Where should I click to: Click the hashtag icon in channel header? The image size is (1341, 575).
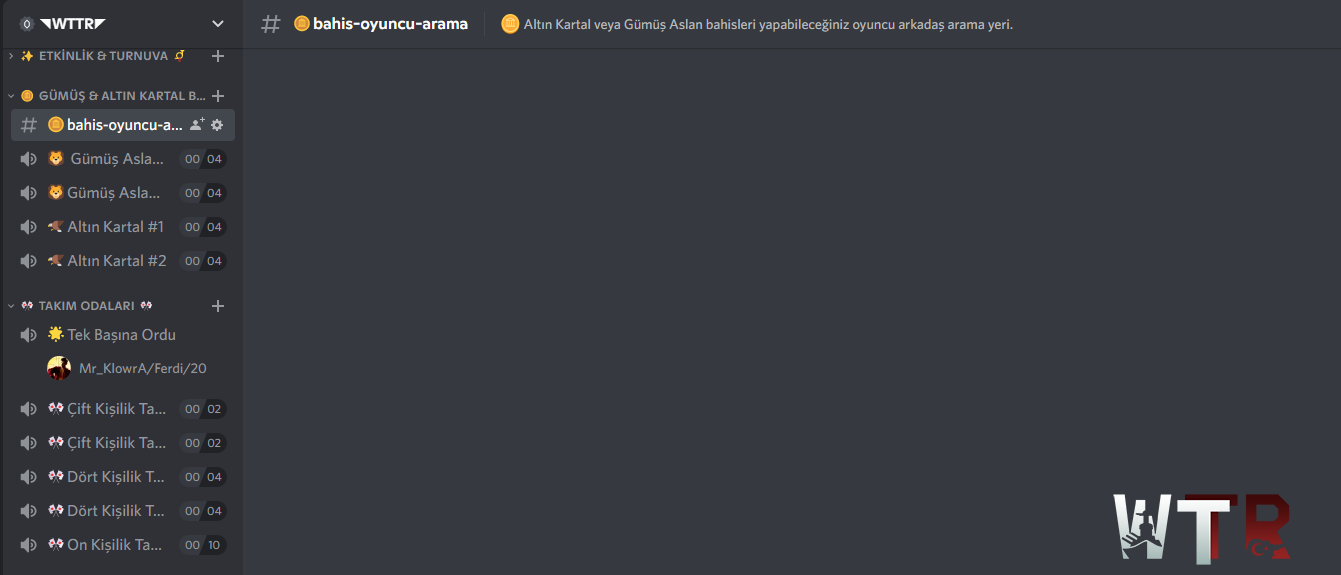tap(270, 24)
